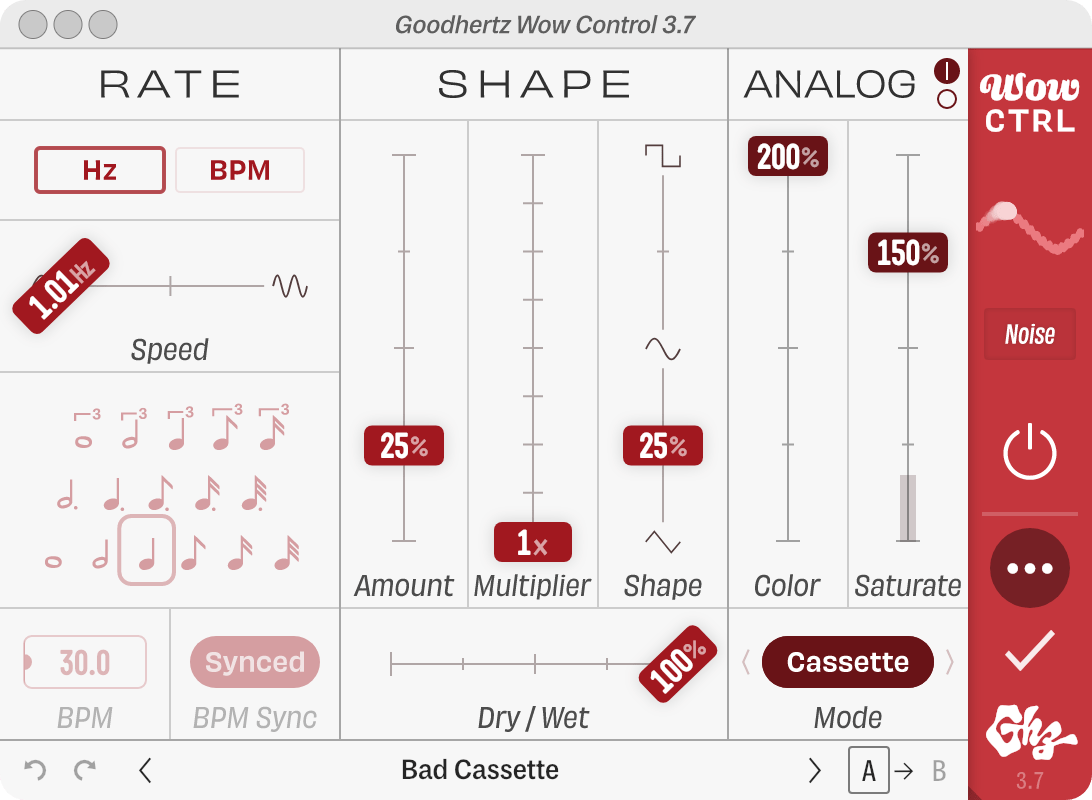Open the Cassette mode selector

[848, 662]
